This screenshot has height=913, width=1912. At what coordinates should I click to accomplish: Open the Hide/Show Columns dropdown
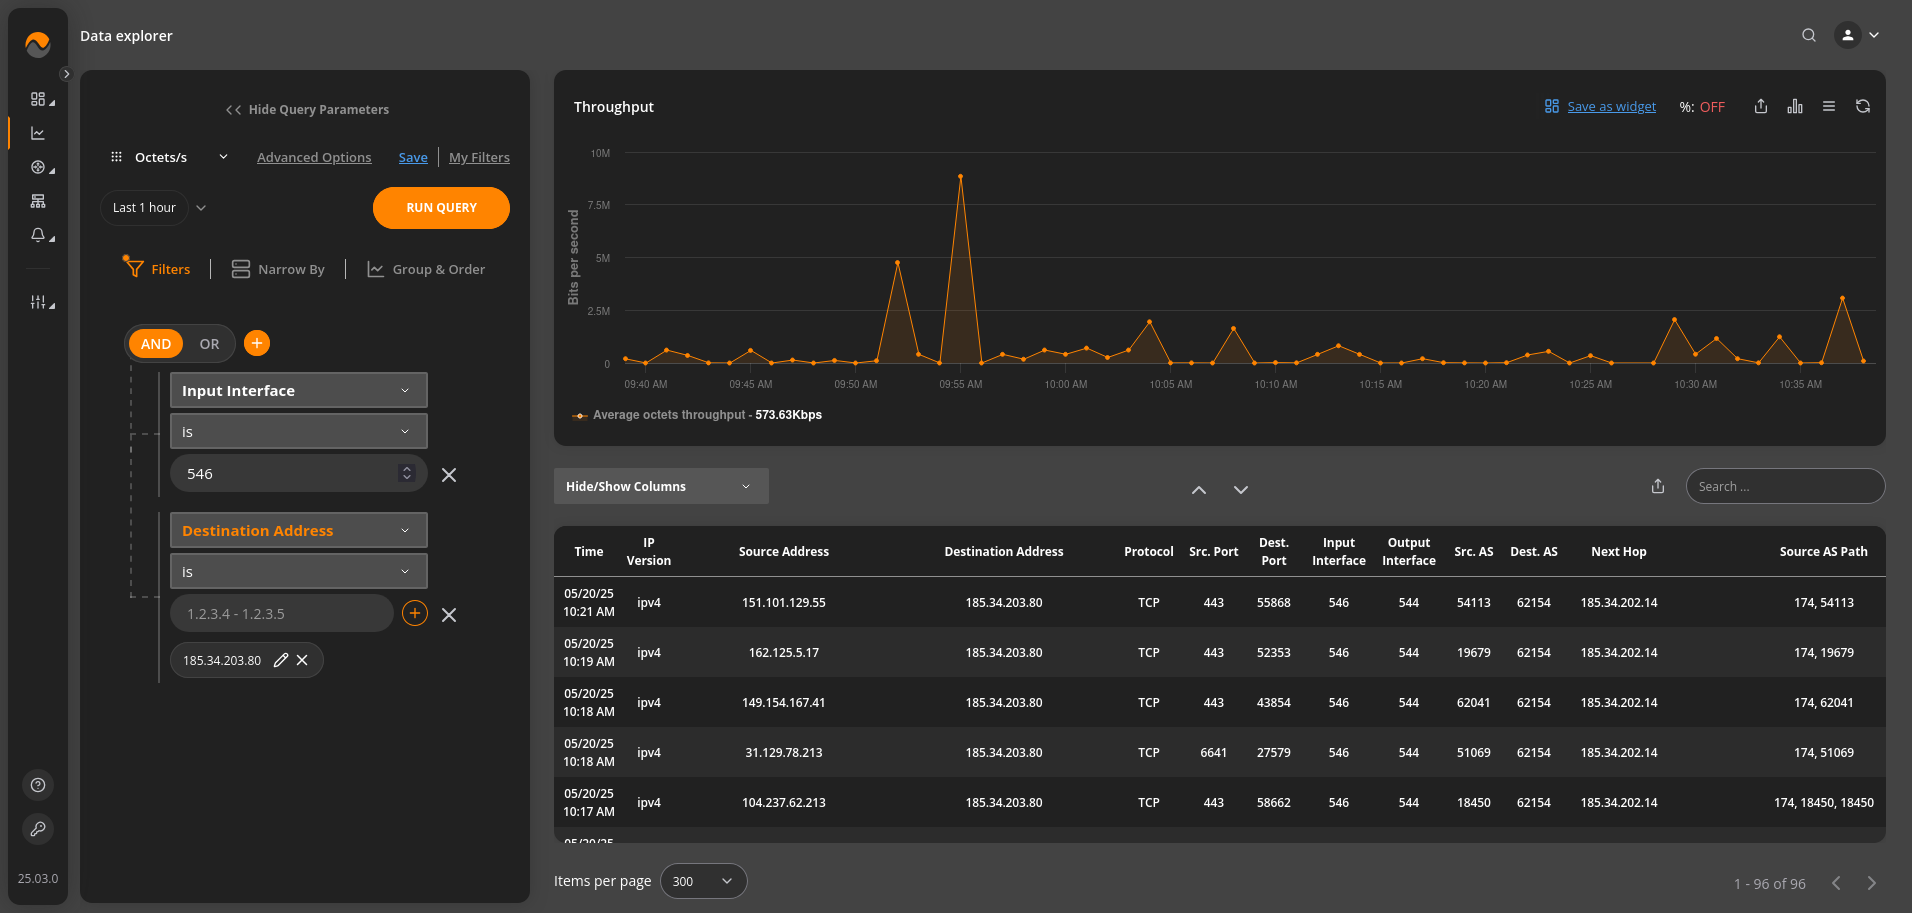tap(660, 486)
